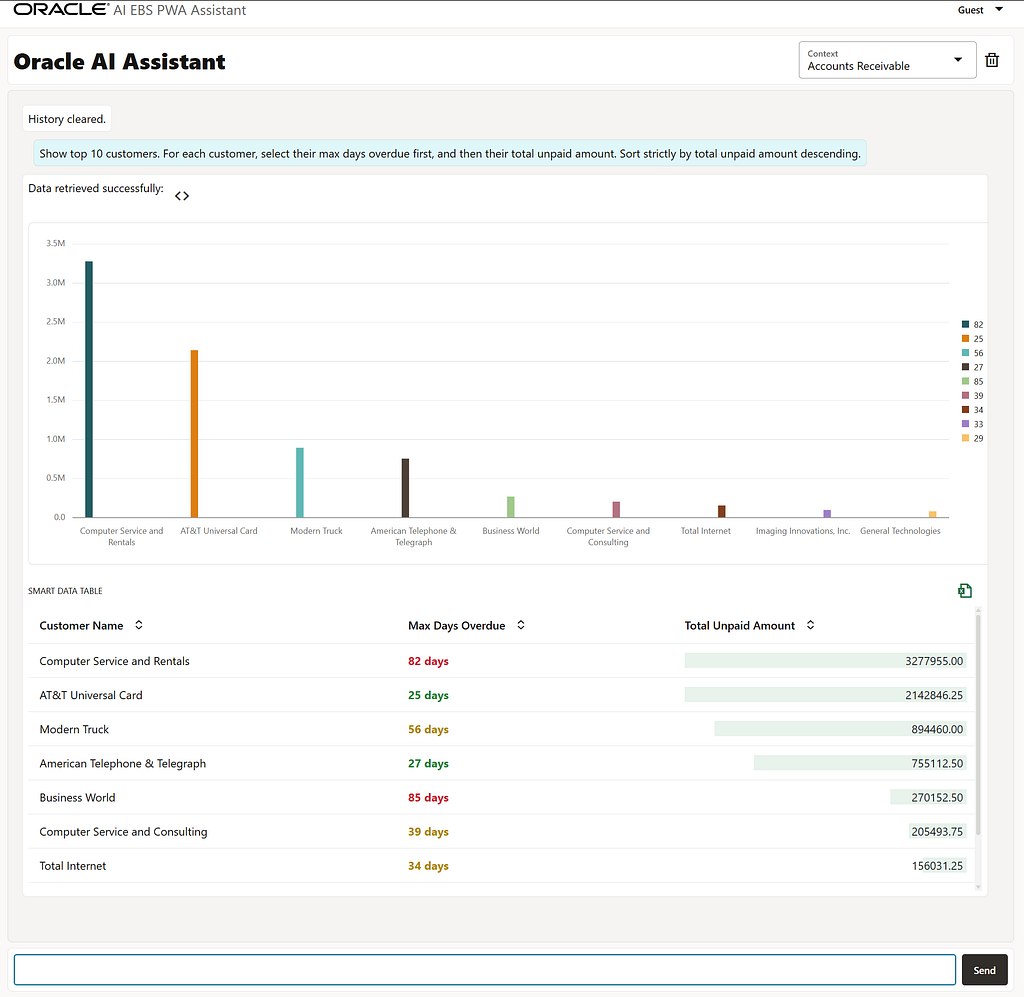Click the General Technologies axis label
The height and width of the screenshot is (997, 1024).
pyautogui.click(x=900, y=531)
